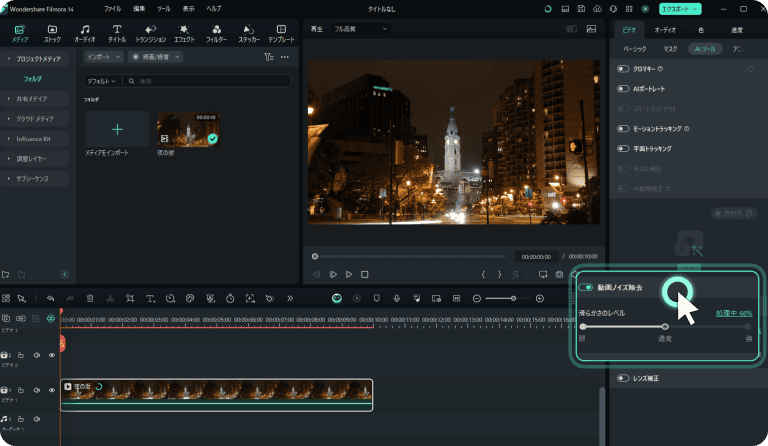
Task: Expand 調整レイヤー section
Action: (x=34, y=159)
